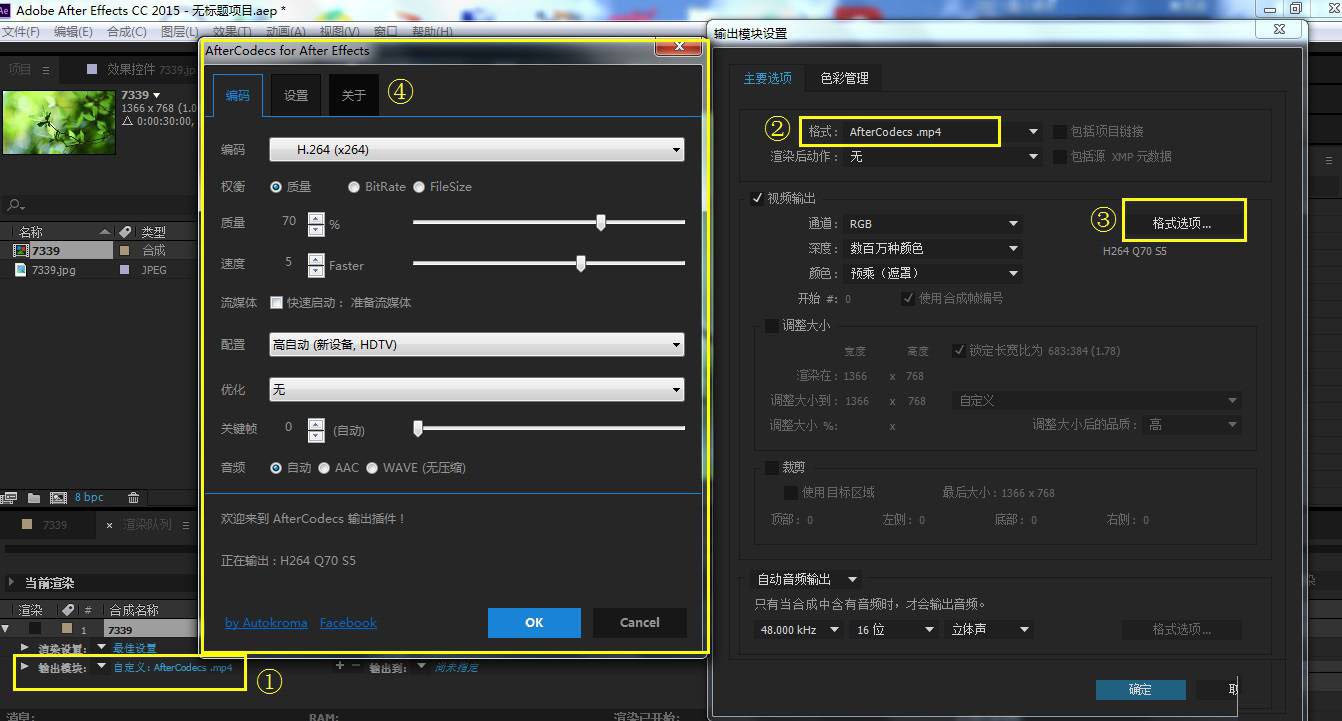Click the project search magnifier icon
Screen dimensions: 1342x721
coord(14,205)
